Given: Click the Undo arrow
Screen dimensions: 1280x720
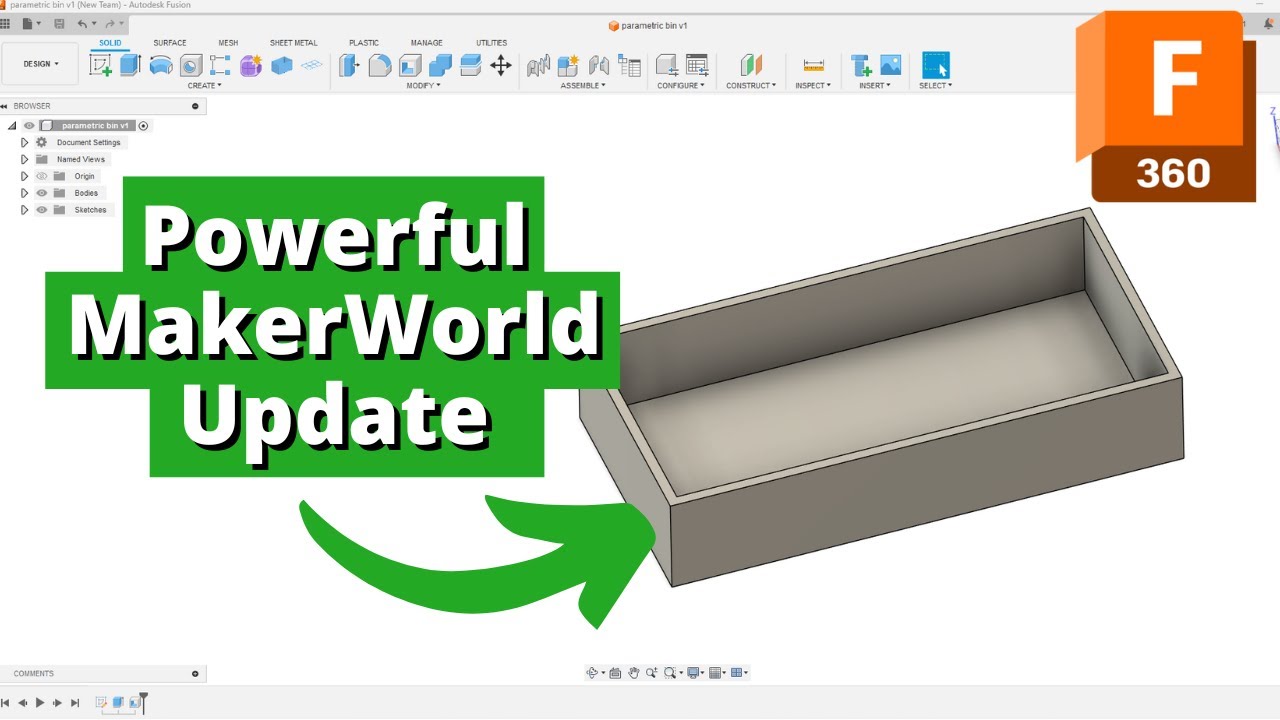Looking at the screenshot, I should (x=83, y=23).
